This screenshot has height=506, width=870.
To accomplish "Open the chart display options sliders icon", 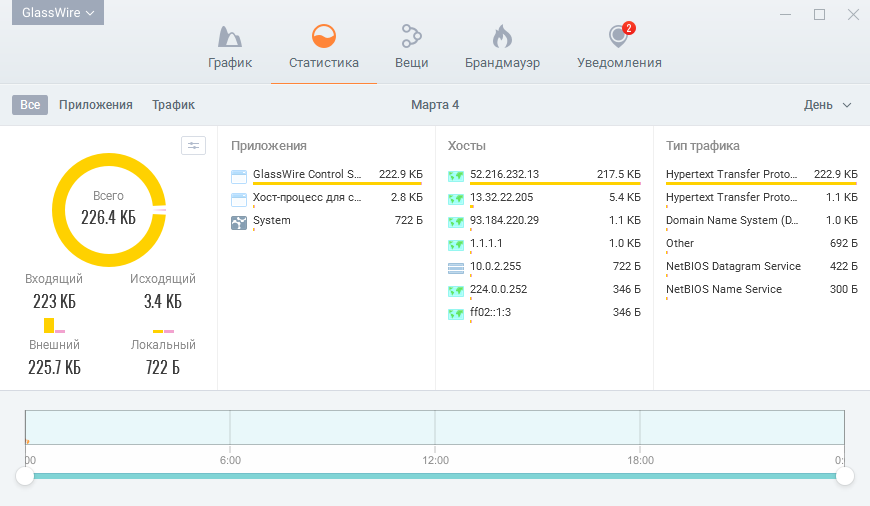I will click(x=193, y=145).
